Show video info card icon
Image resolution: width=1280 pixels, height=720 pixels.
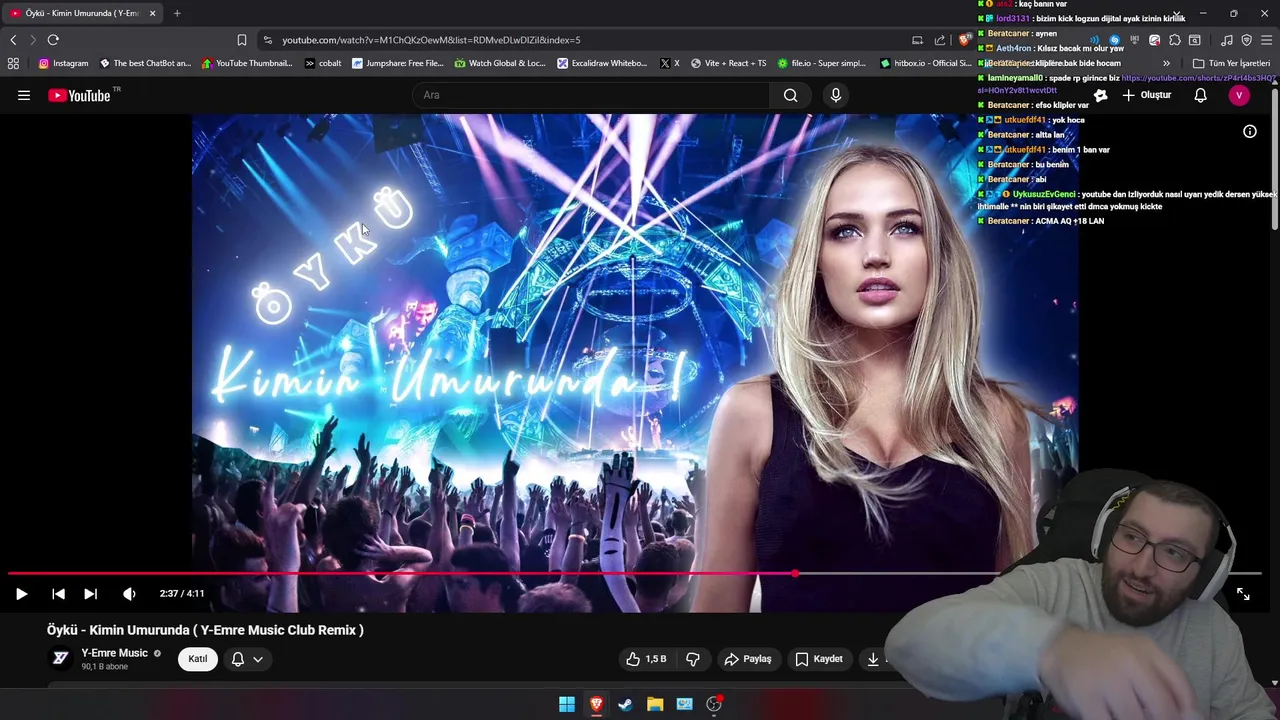[x=1249, y=131]
